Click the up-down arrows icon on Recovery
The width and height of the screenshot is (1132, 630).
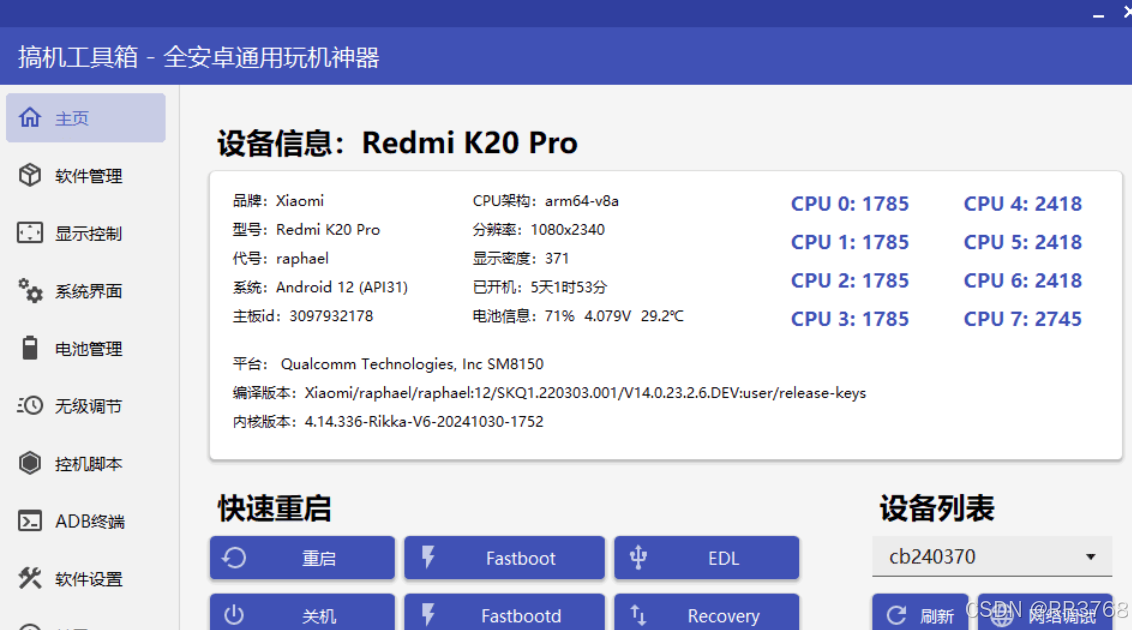638,615
